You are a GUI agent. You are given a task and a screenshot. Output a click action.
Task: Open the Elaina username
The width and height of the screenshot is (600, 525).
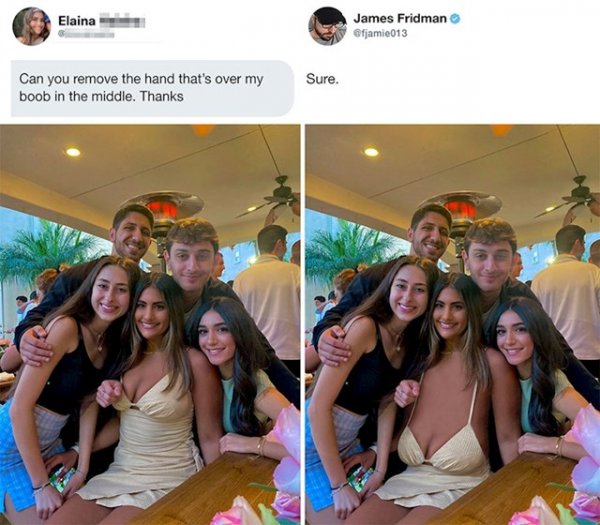[77, 21]
